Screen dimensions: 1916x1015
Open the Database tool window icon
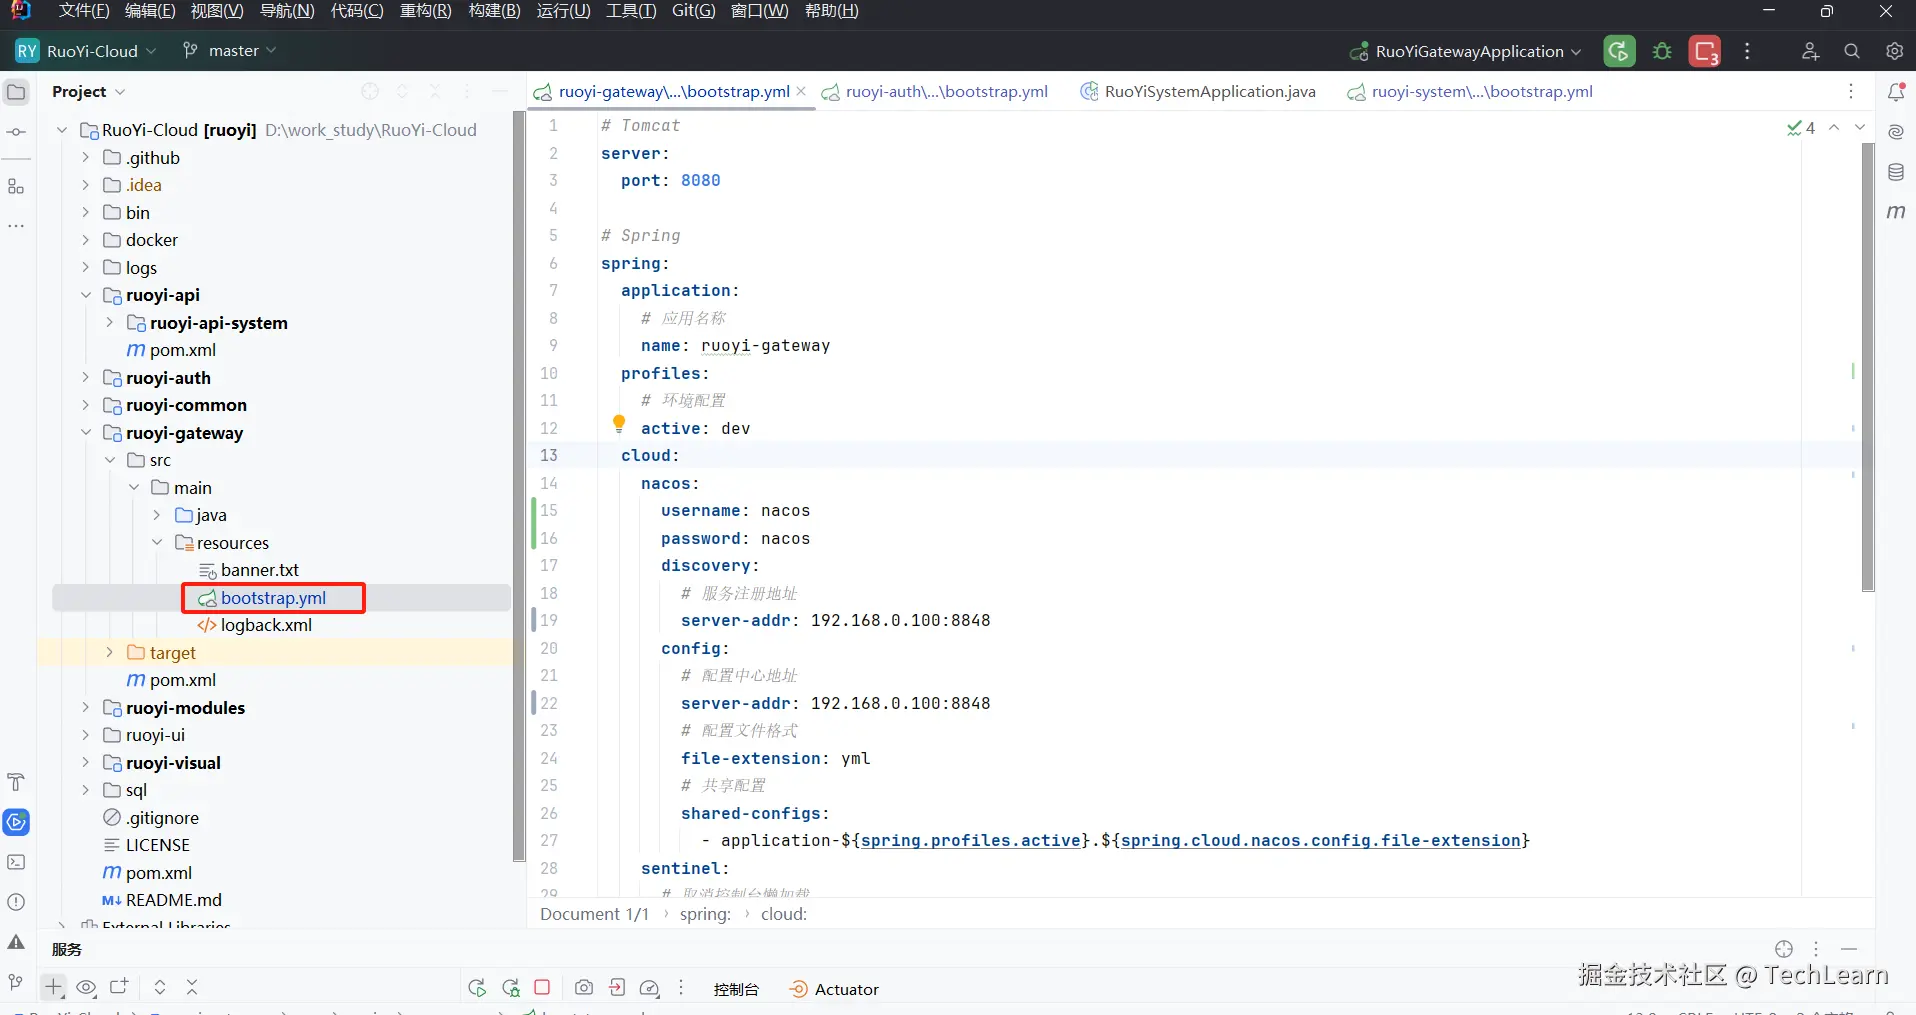coord(1895,172)
